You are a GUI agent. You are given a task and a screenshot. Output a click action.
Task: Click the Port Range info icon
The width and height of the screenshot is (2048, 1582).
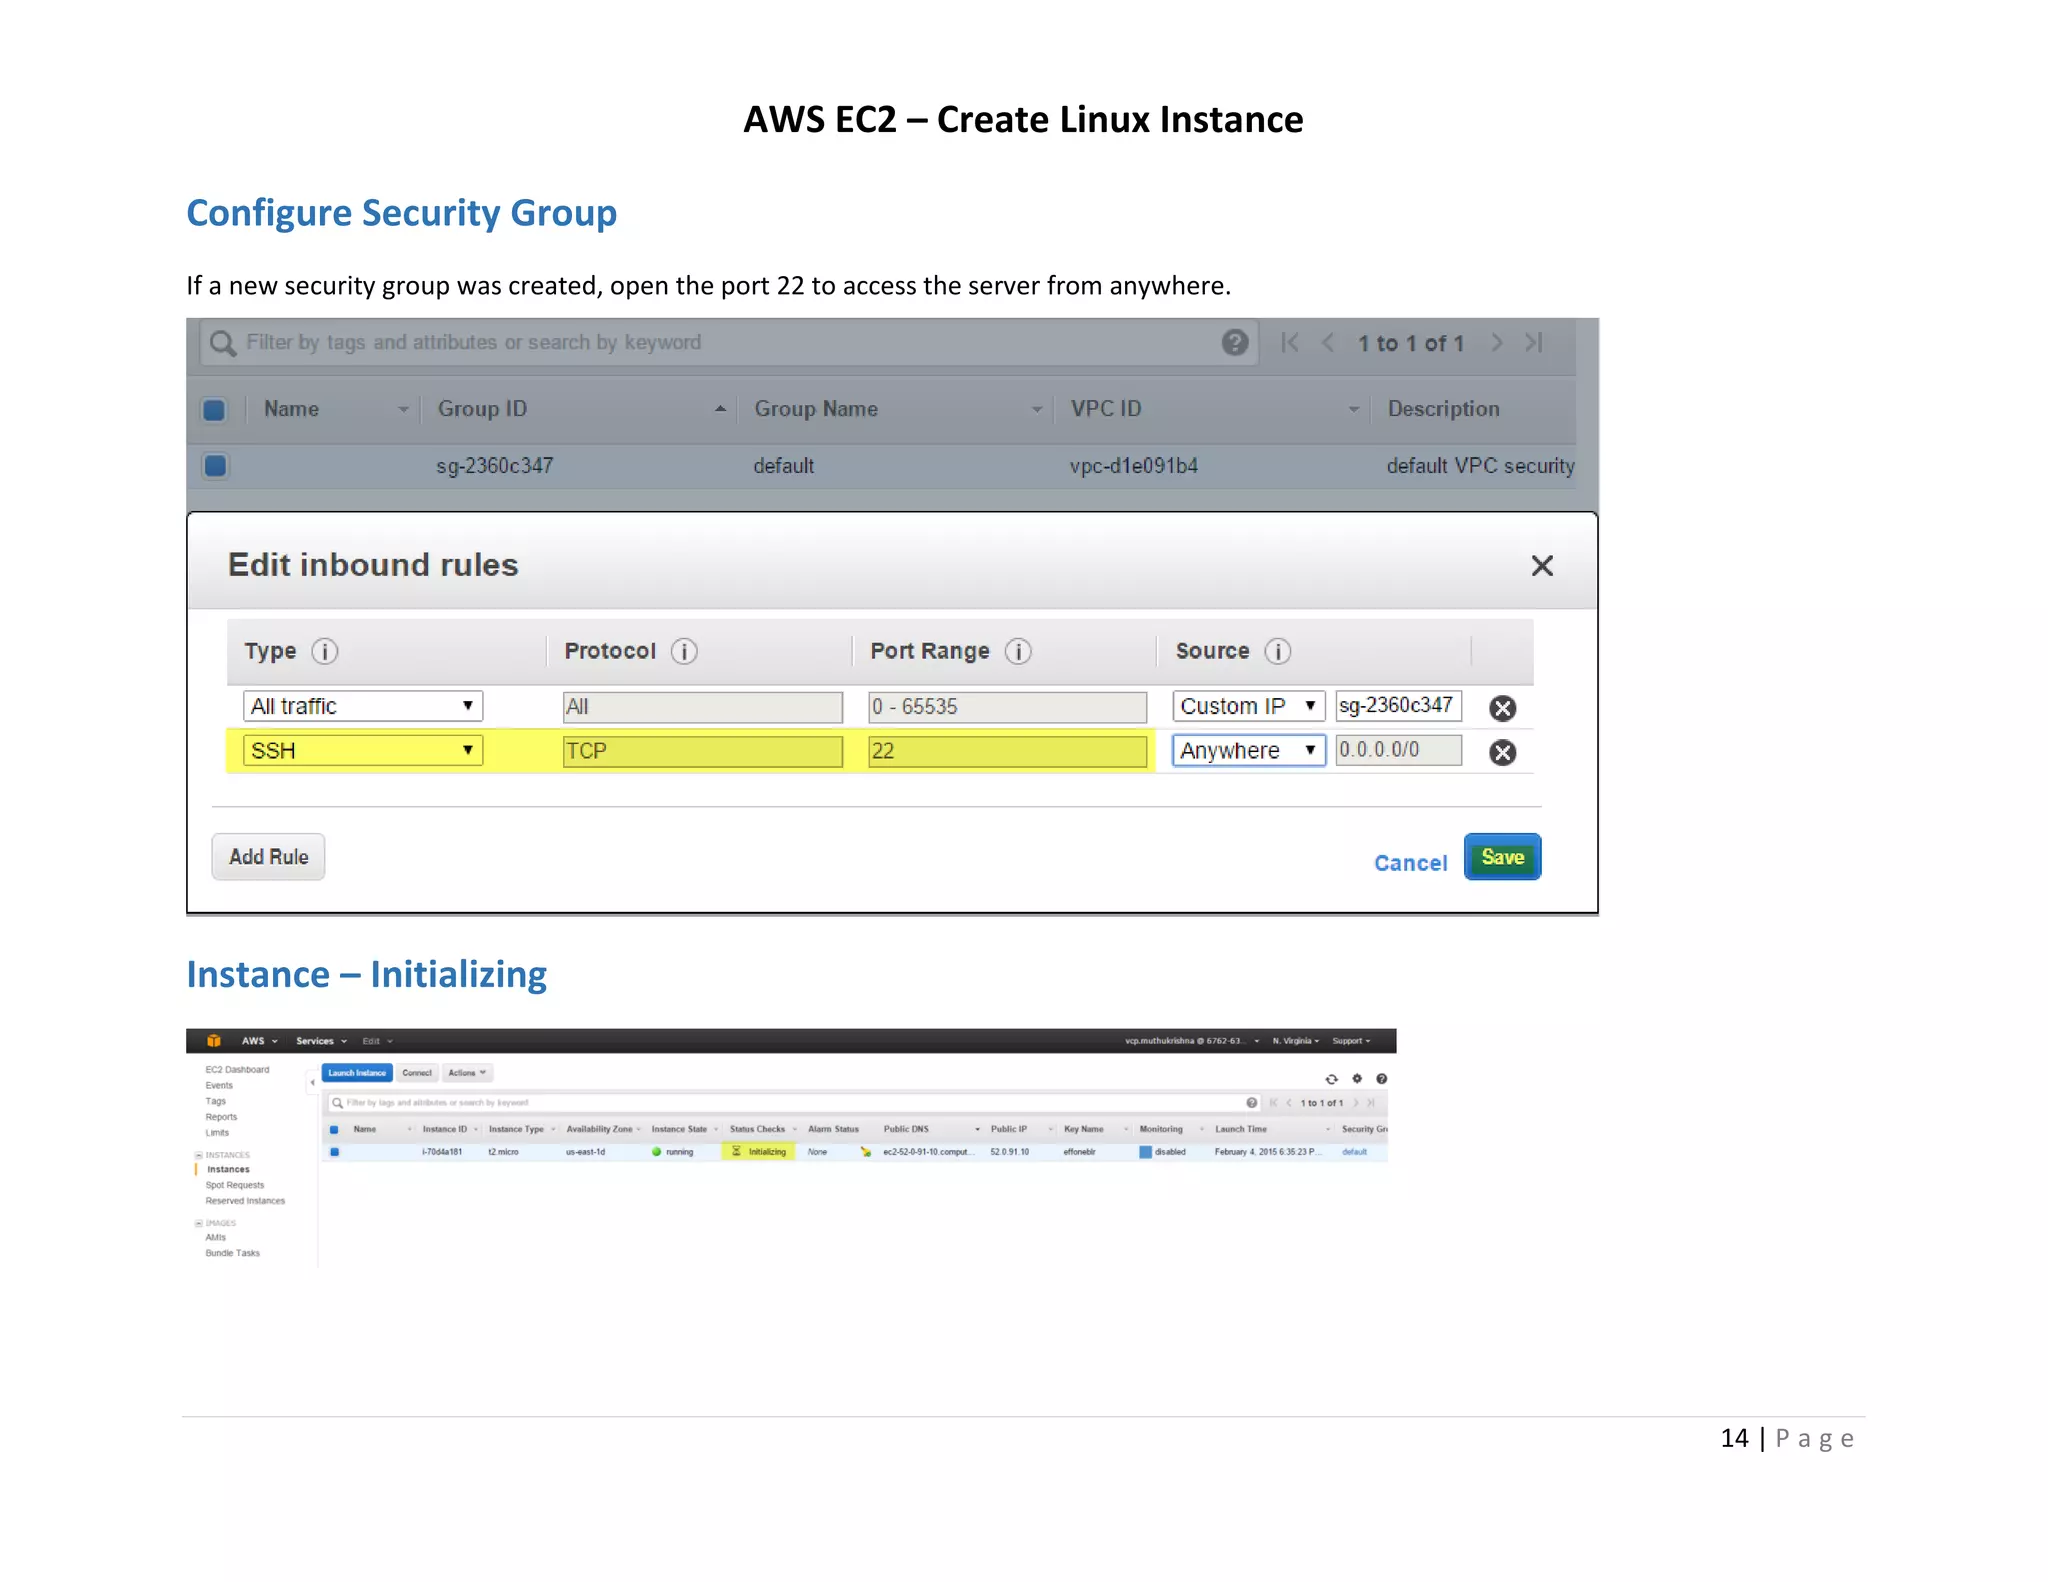[1018, 651]
